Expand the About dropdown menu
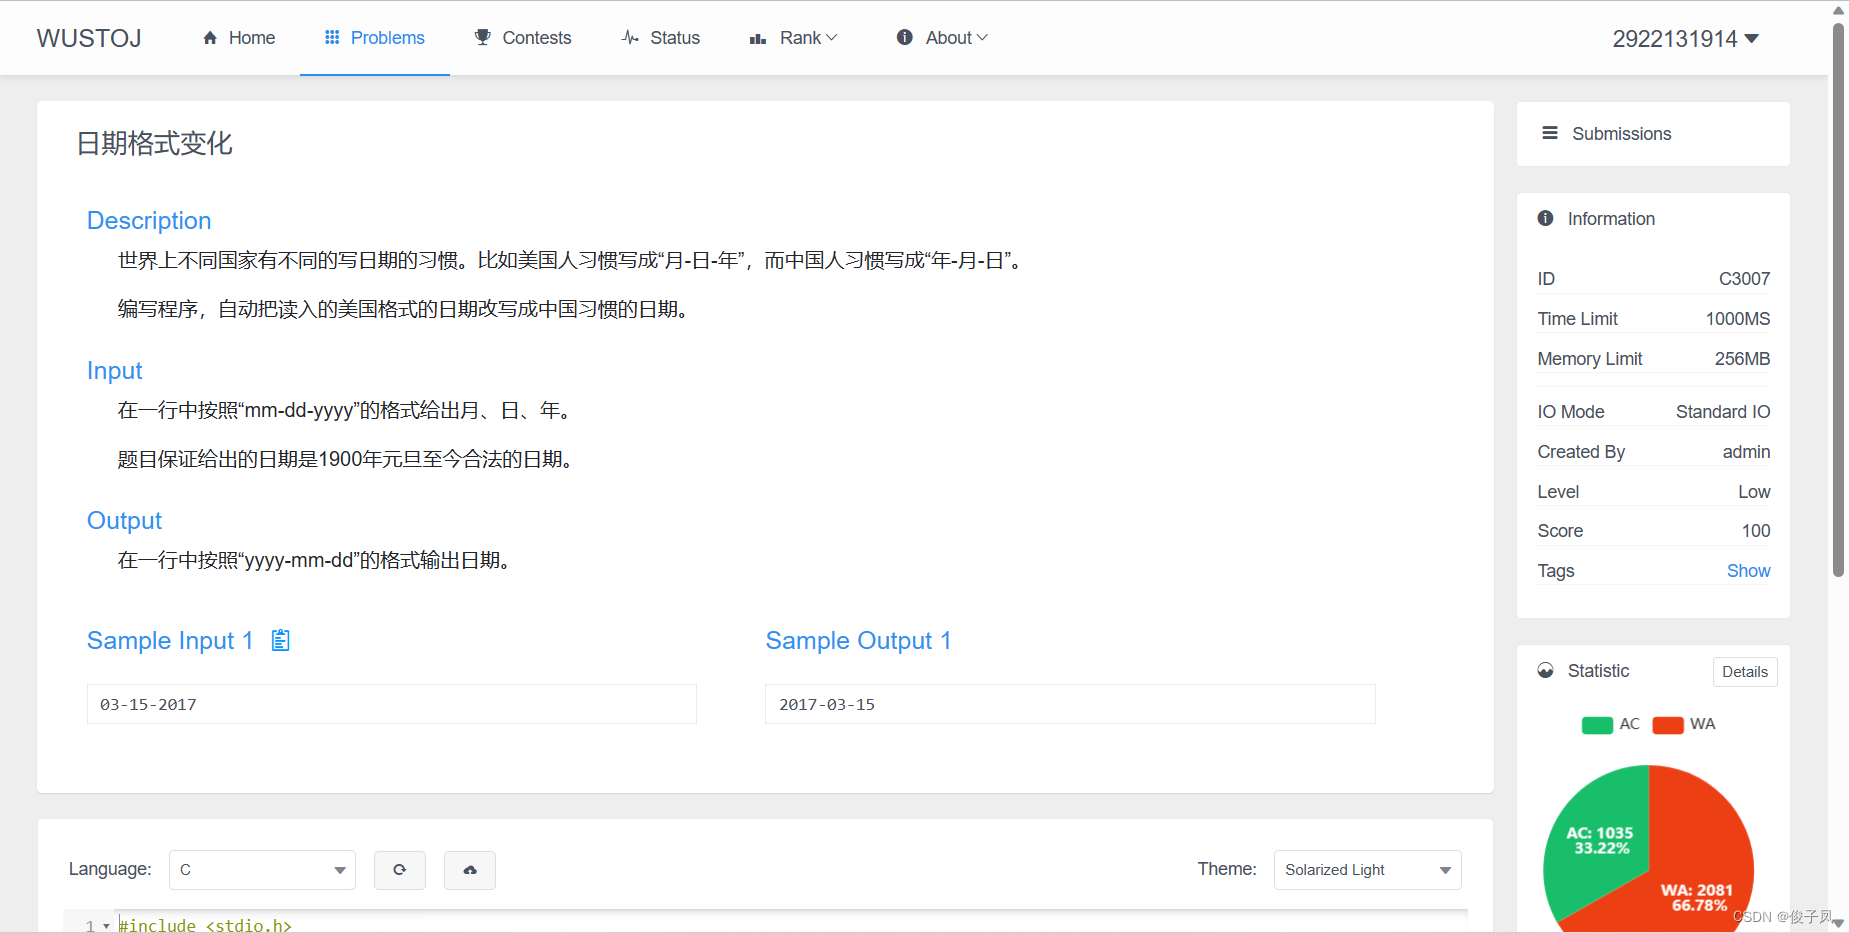This screenshot has width=1849, height=933. [x=942, y=38]
